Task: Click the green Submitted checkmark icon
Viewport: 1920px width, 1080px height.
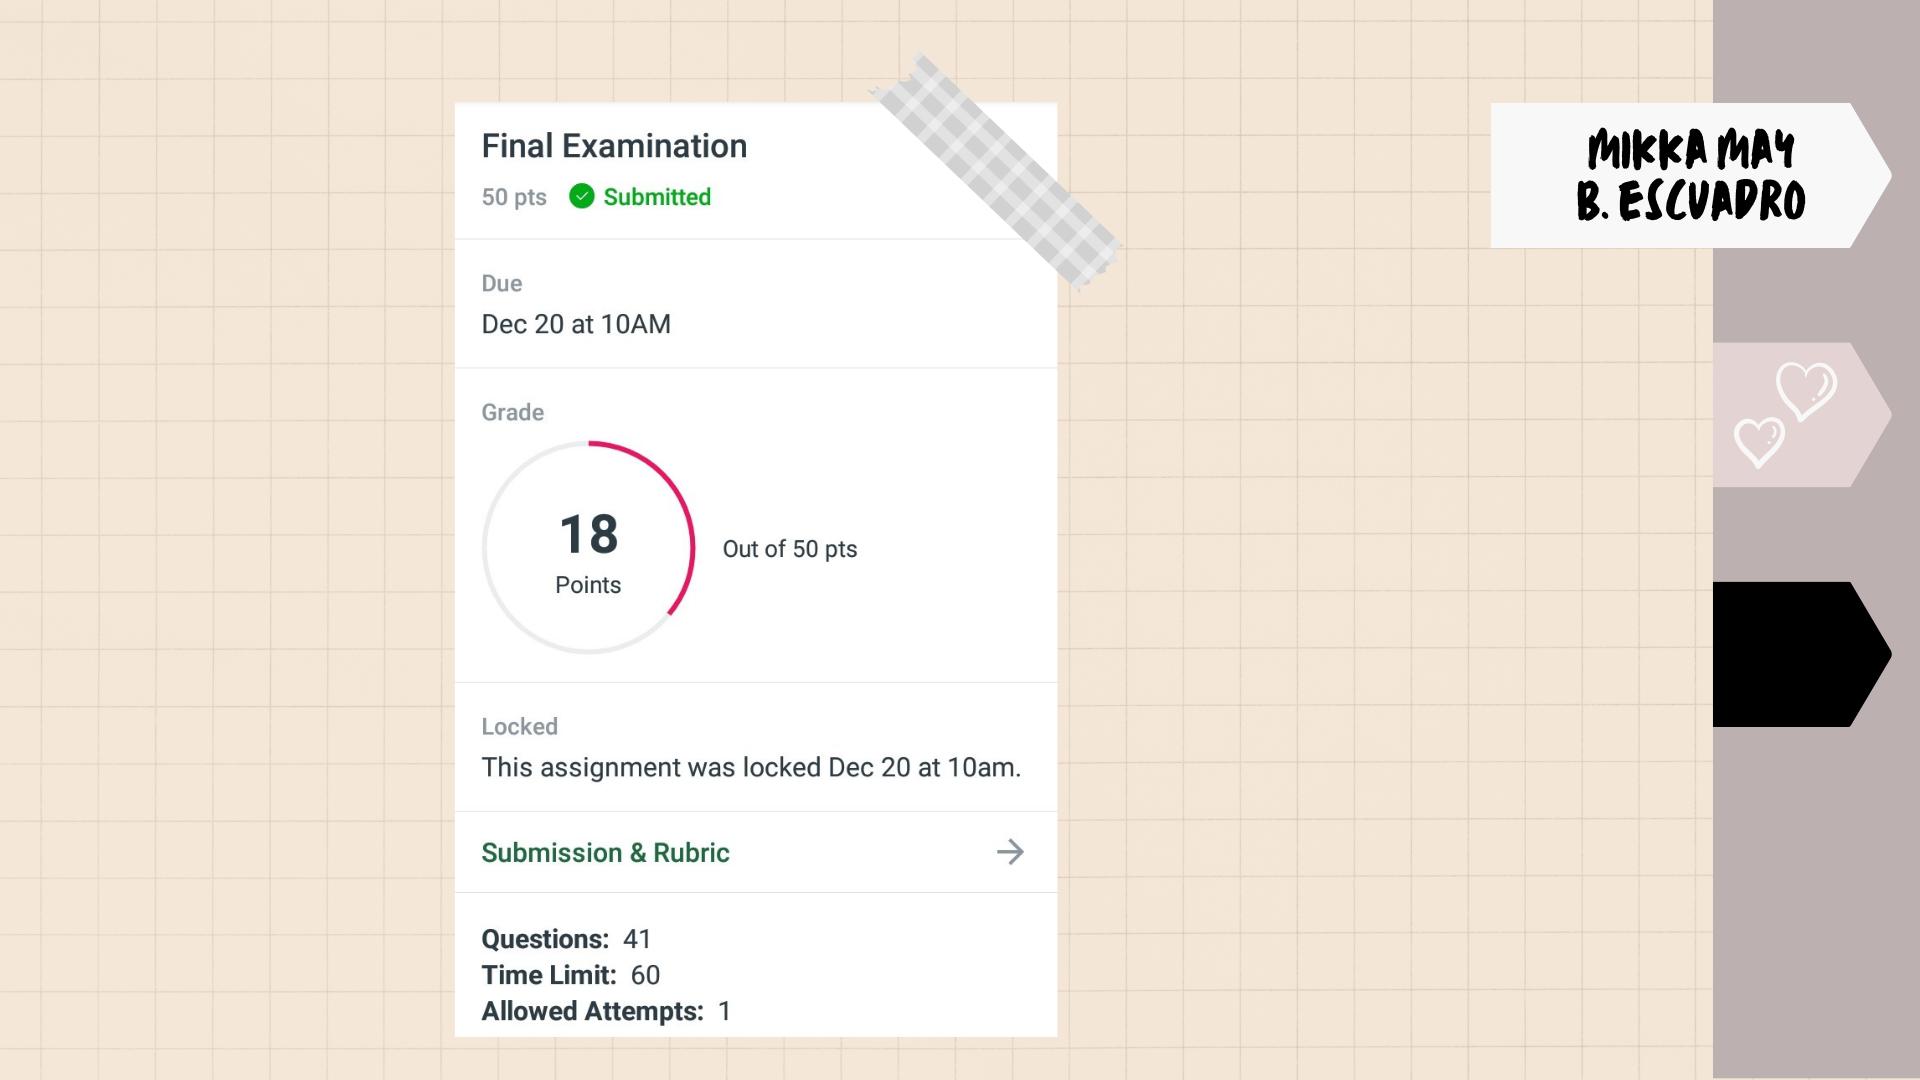Action: (581, 196)
